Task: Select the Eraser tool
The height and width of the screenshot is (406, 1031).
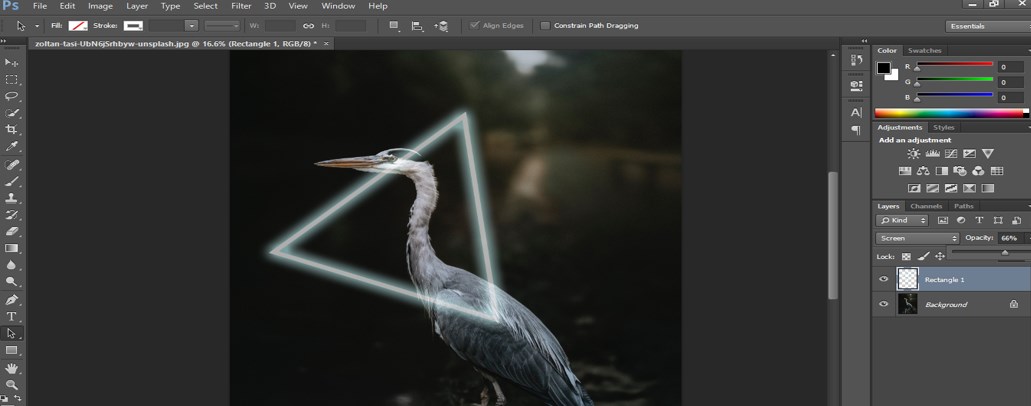Action: [x=11, y=232]
